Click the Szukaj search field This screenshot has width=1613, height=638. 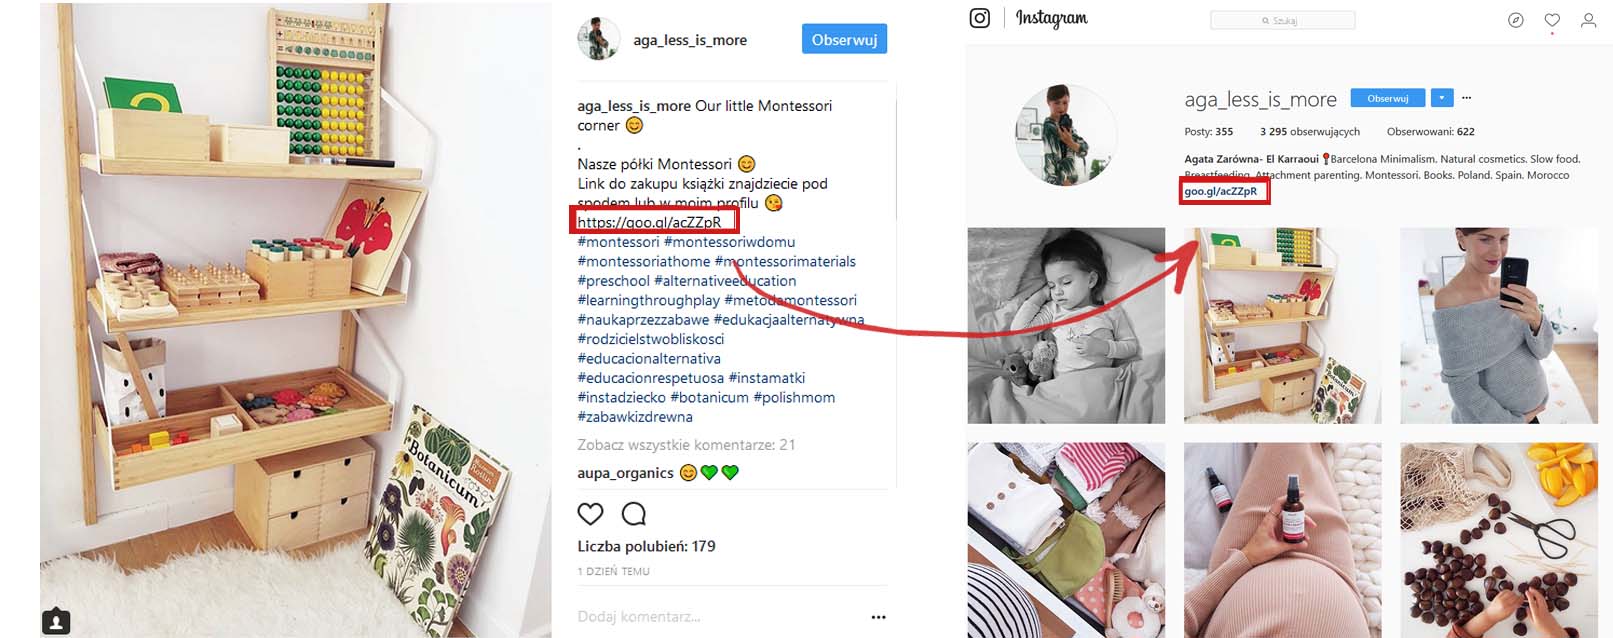tap(1282, 20)
